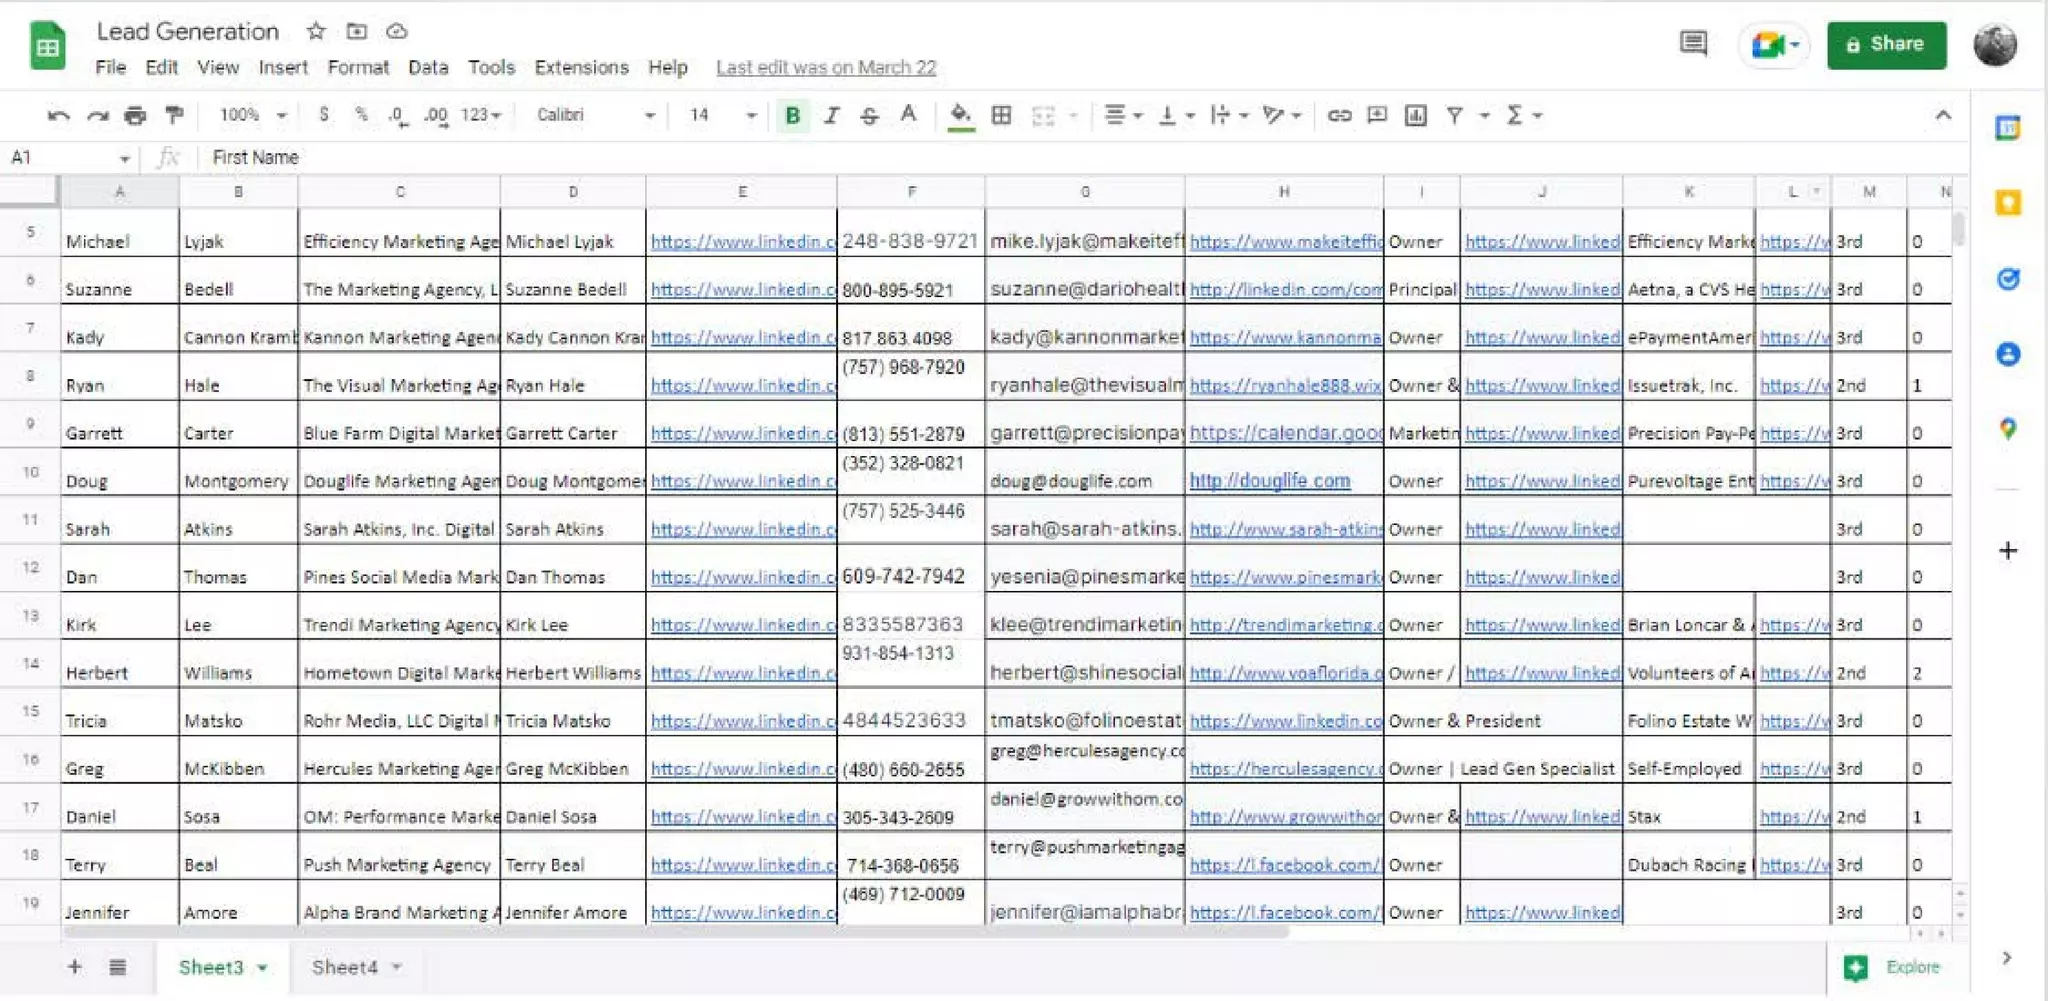
Task: Switch to the Sheet4 tab
Action: pos(345,967)
